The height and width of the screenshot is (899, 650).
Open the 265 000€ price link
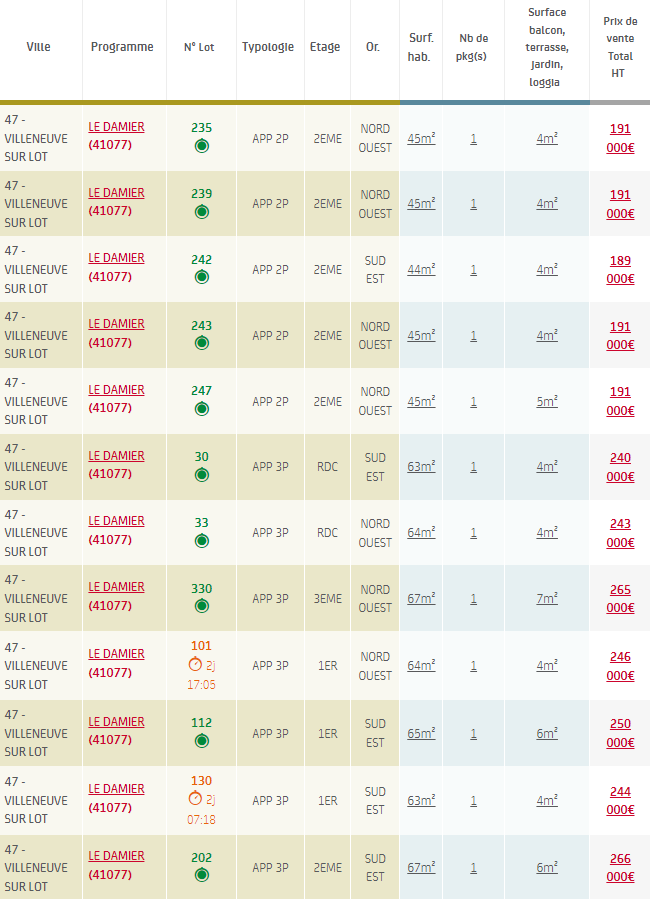point(620,599)
